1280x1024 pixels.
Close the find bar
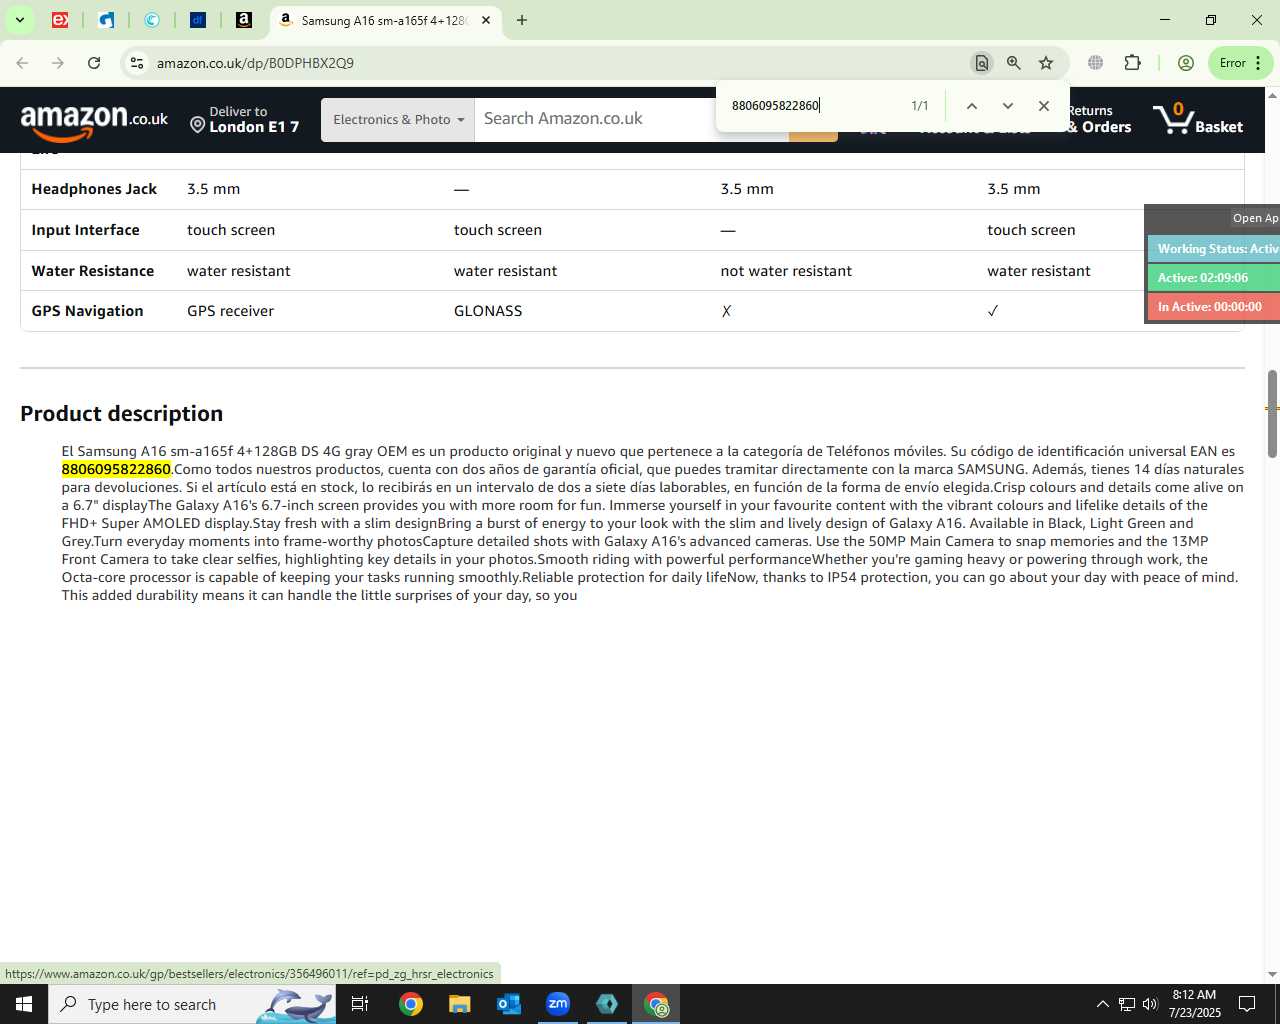pyautogui.click(x=1043, y=106)
